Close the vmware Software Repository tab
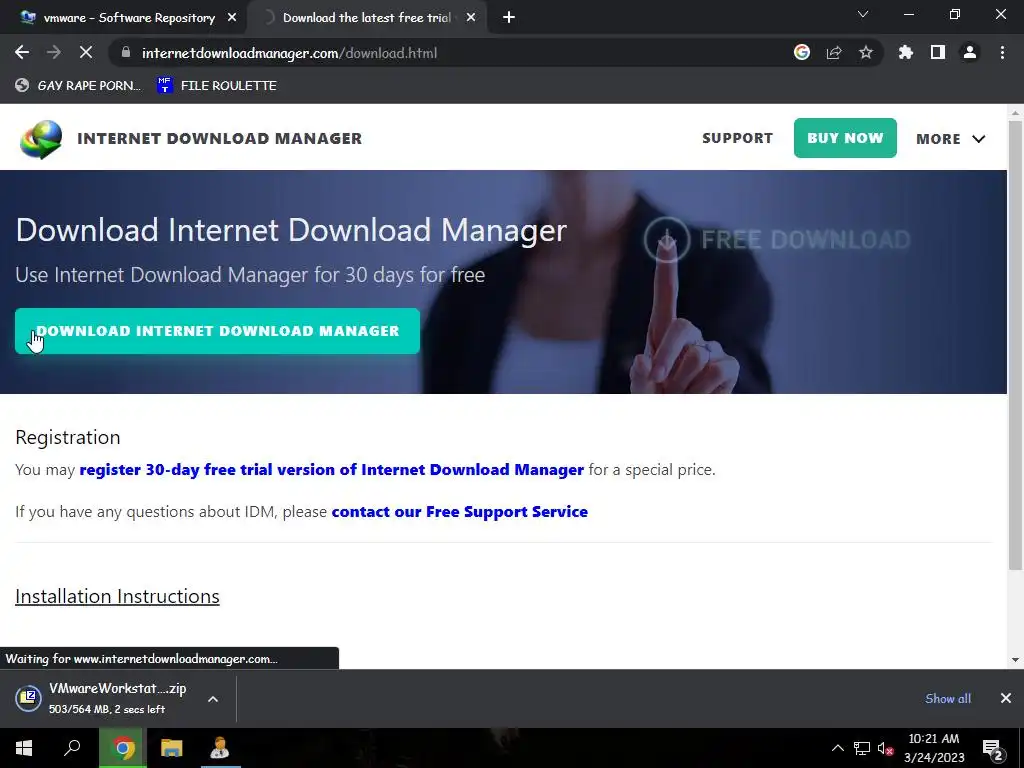This screenshot has width=1024, height=768. point(232,18)
